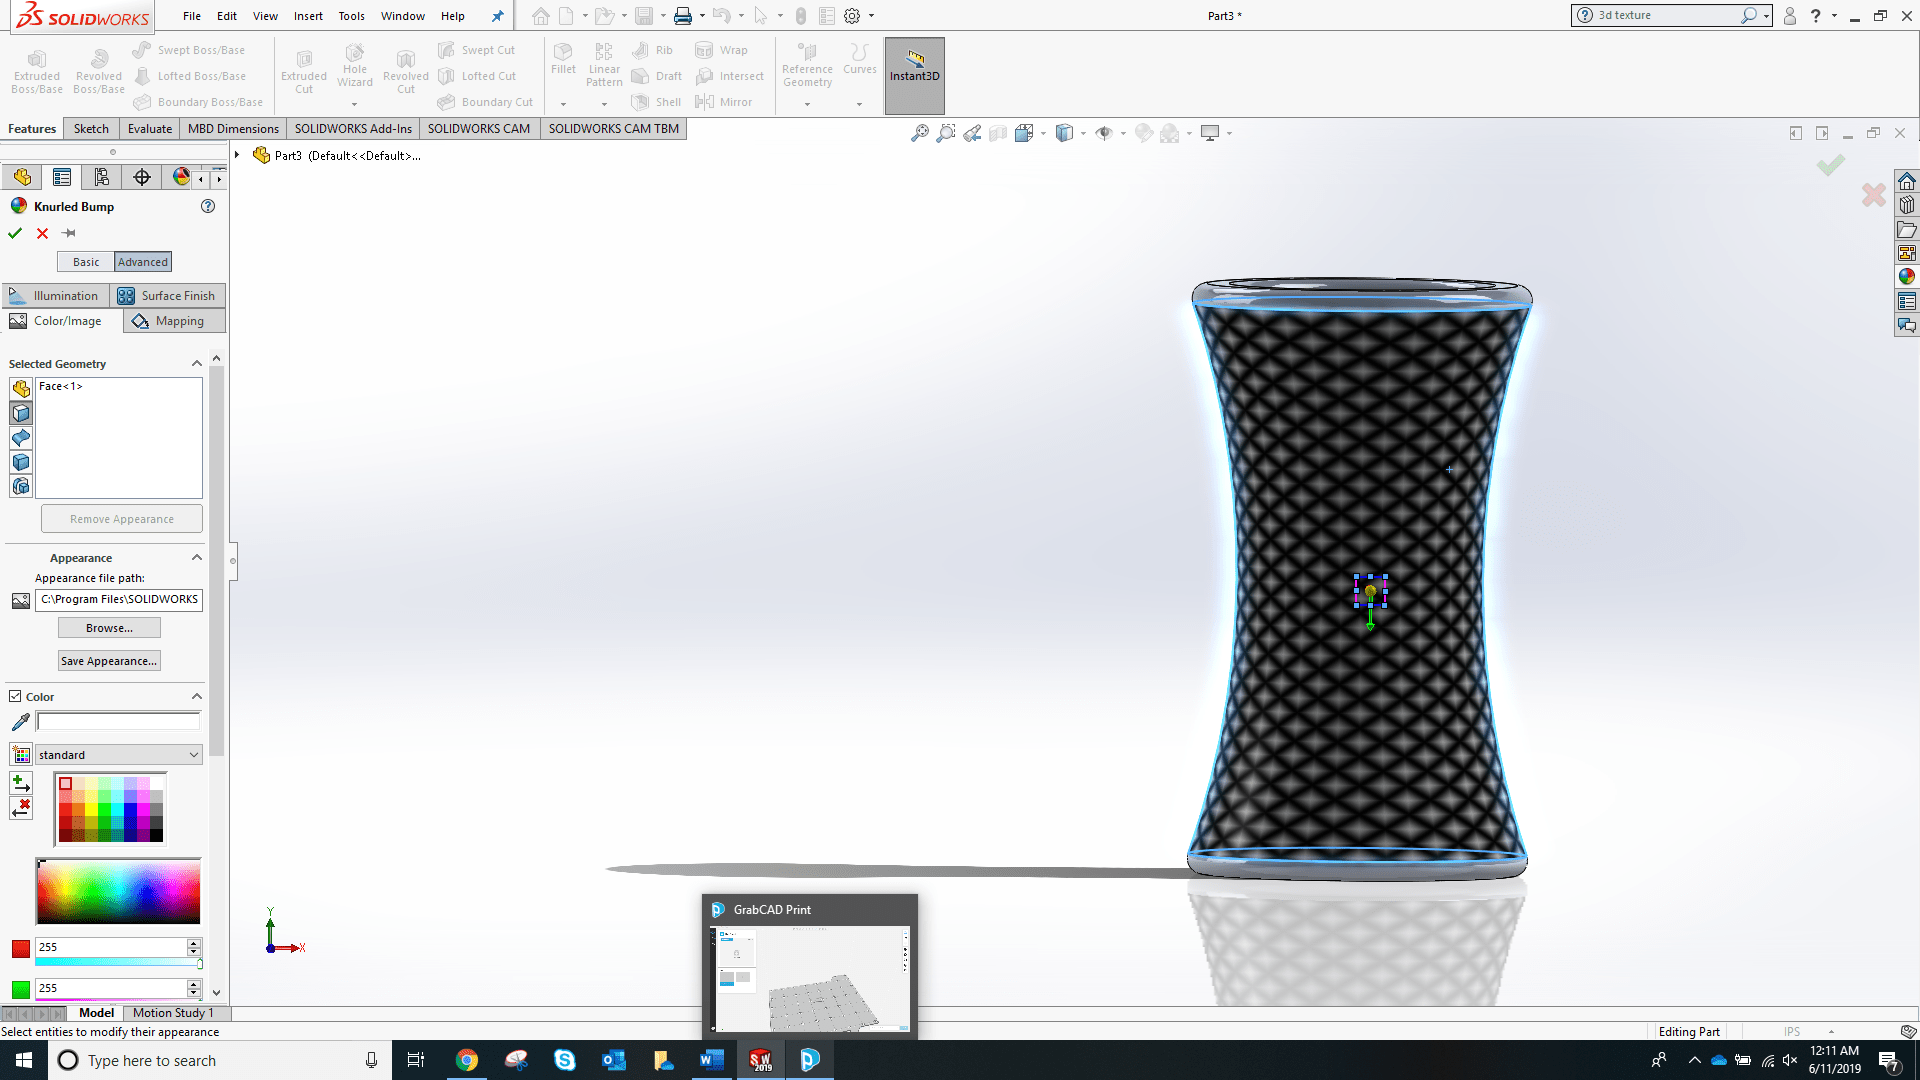
Task: Collapse the Selected Geometry section
Action: (x=196, y=364)
